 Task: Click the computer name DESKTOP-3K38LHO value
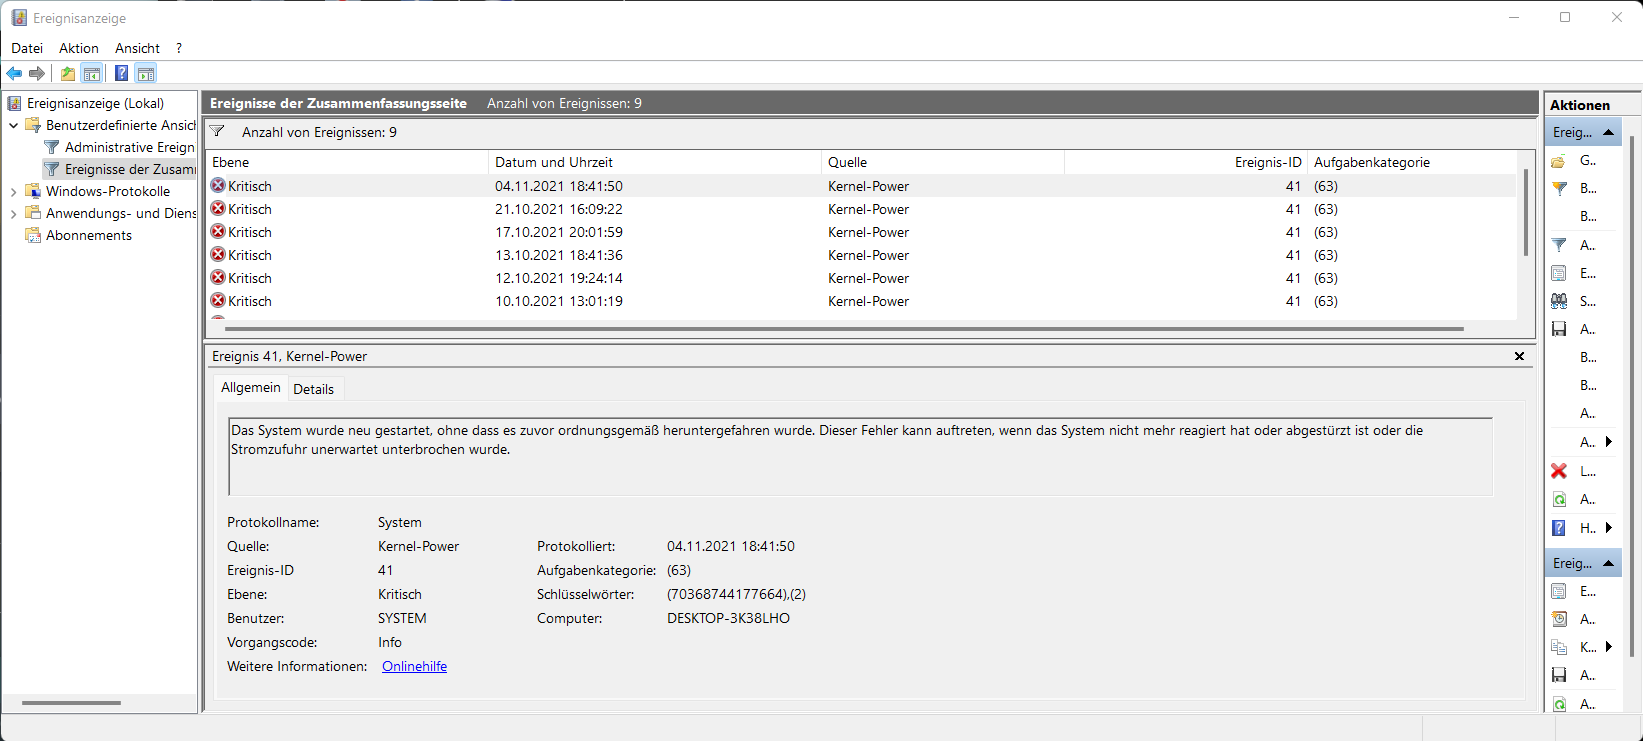(728, 618)
